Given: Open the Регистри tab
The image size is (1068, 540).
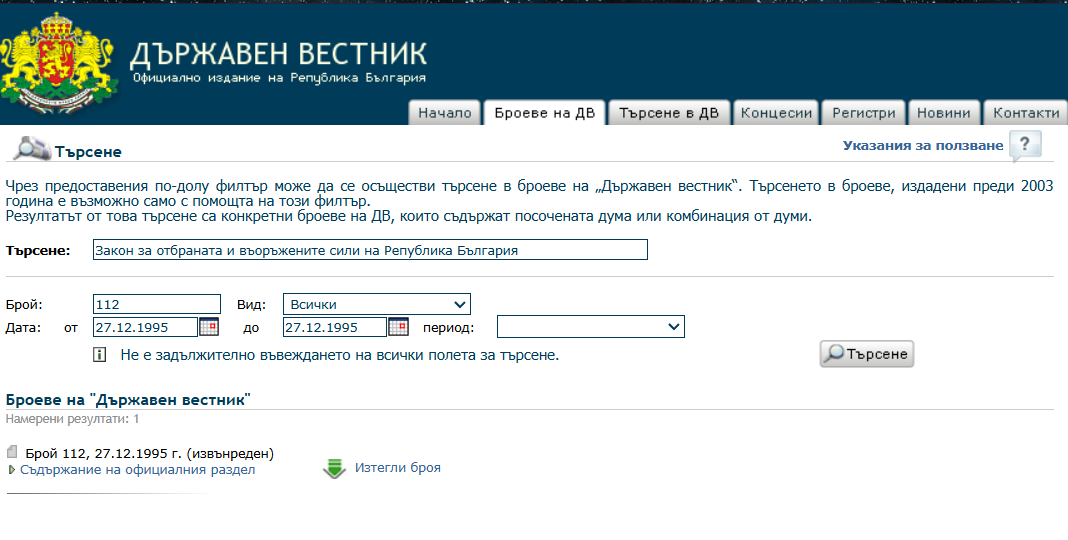Looking at the screenshot, I should pos(864,113).
